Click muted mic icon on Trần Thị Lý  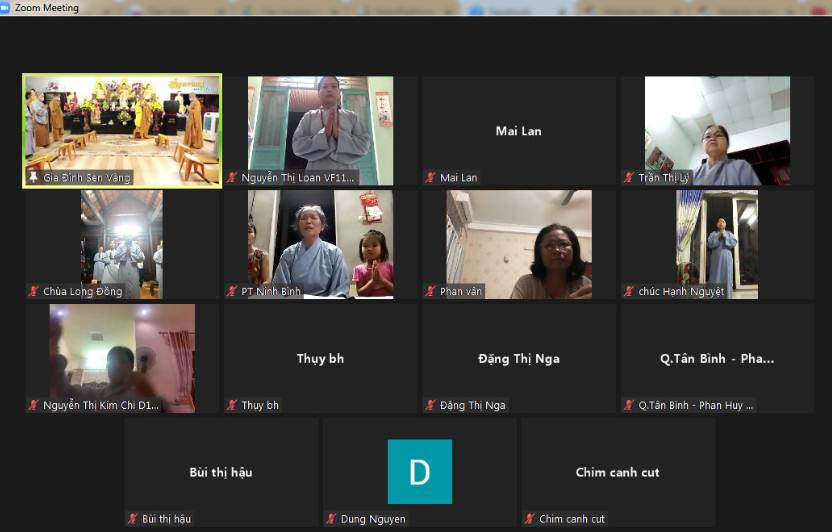coord(629,178)
